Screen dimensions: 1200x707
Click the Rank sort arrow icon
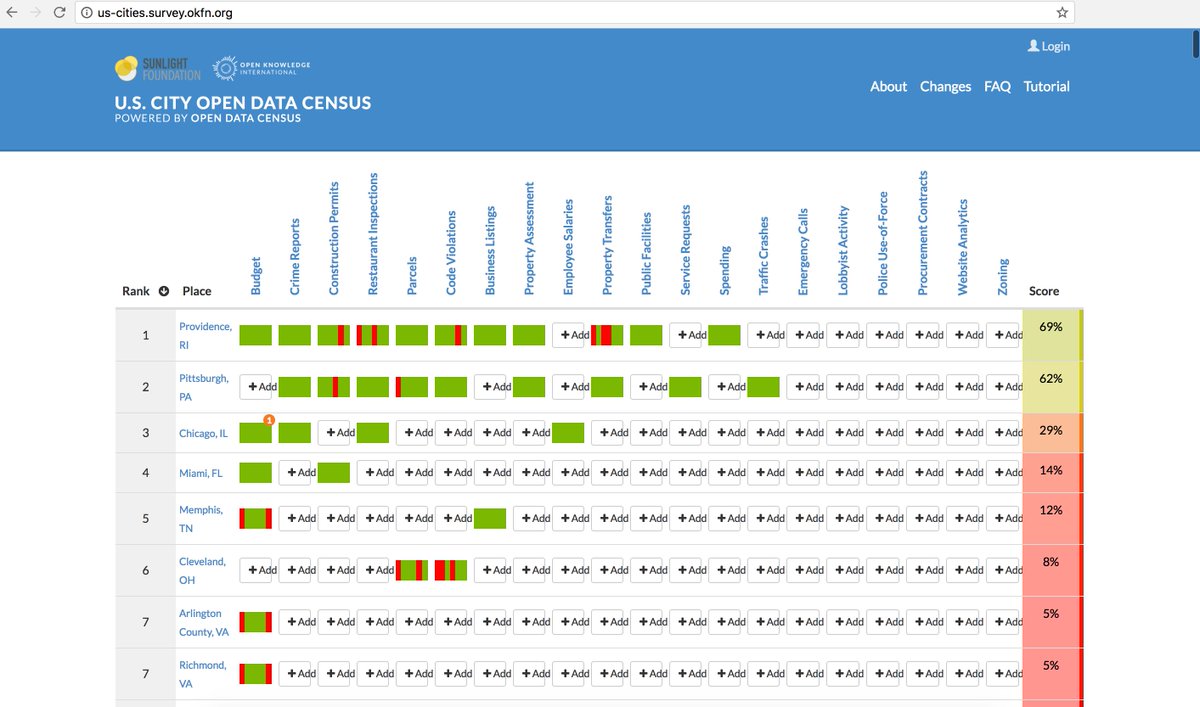point(164,291)
